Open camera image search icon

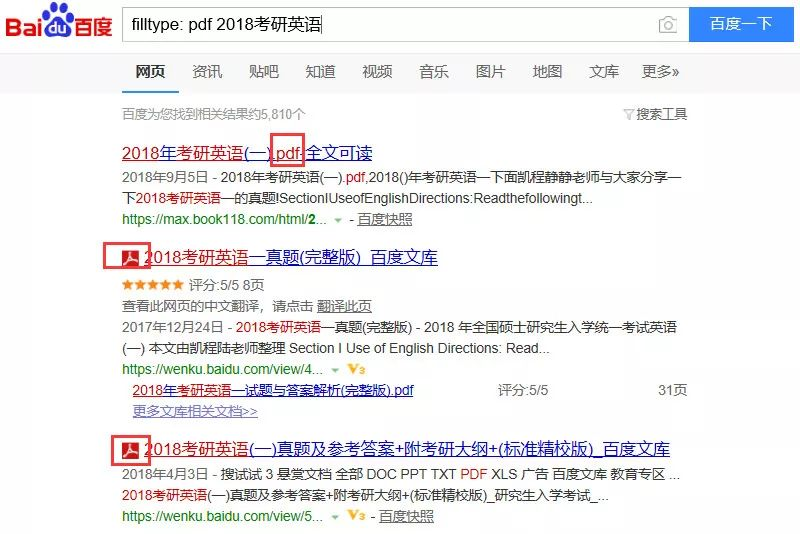[667, 24]
